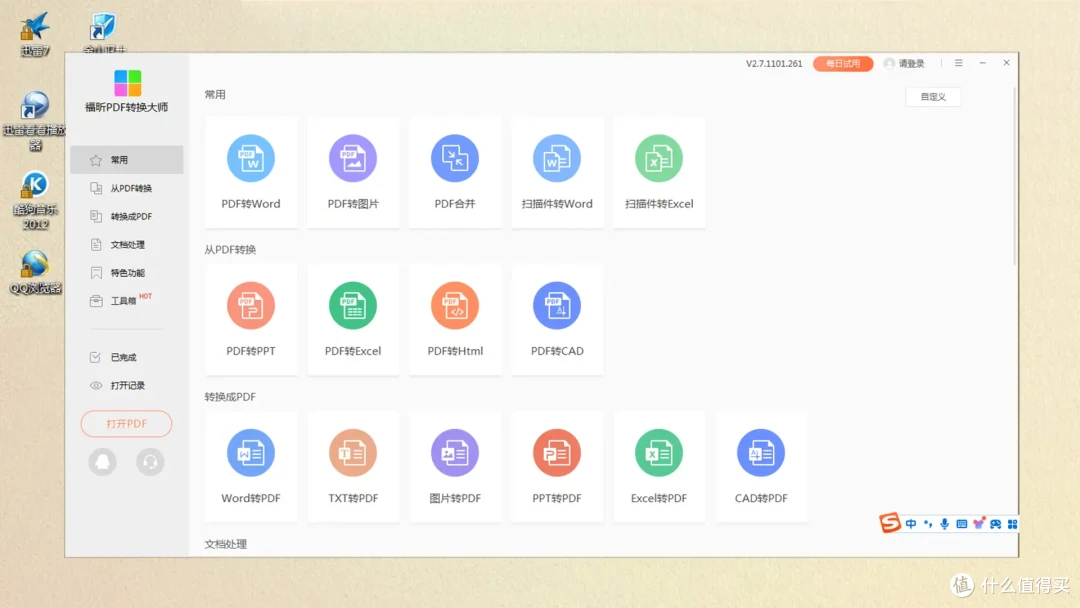Select the Excel转PDF converter

[x=658, y=467]
